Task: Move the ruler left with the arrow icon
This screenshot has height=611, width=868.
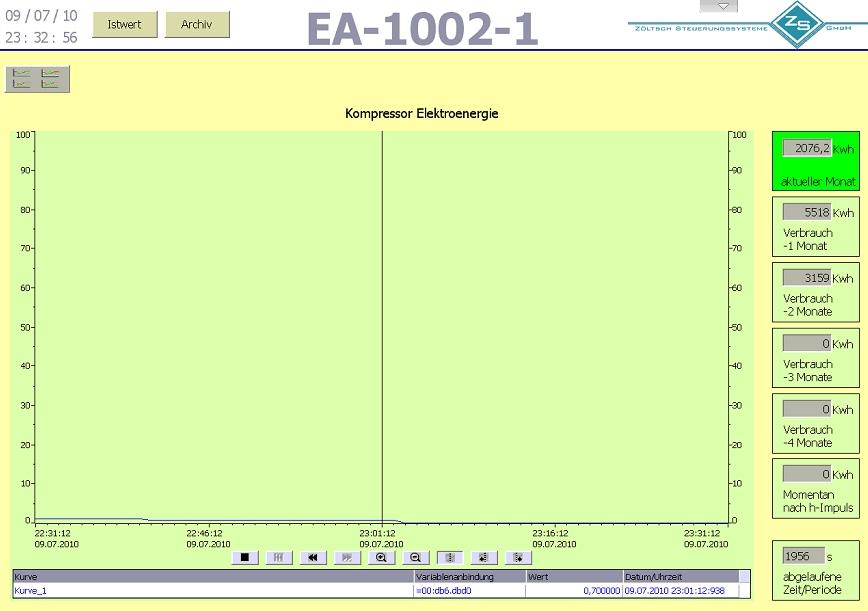Action: [483, 558]
